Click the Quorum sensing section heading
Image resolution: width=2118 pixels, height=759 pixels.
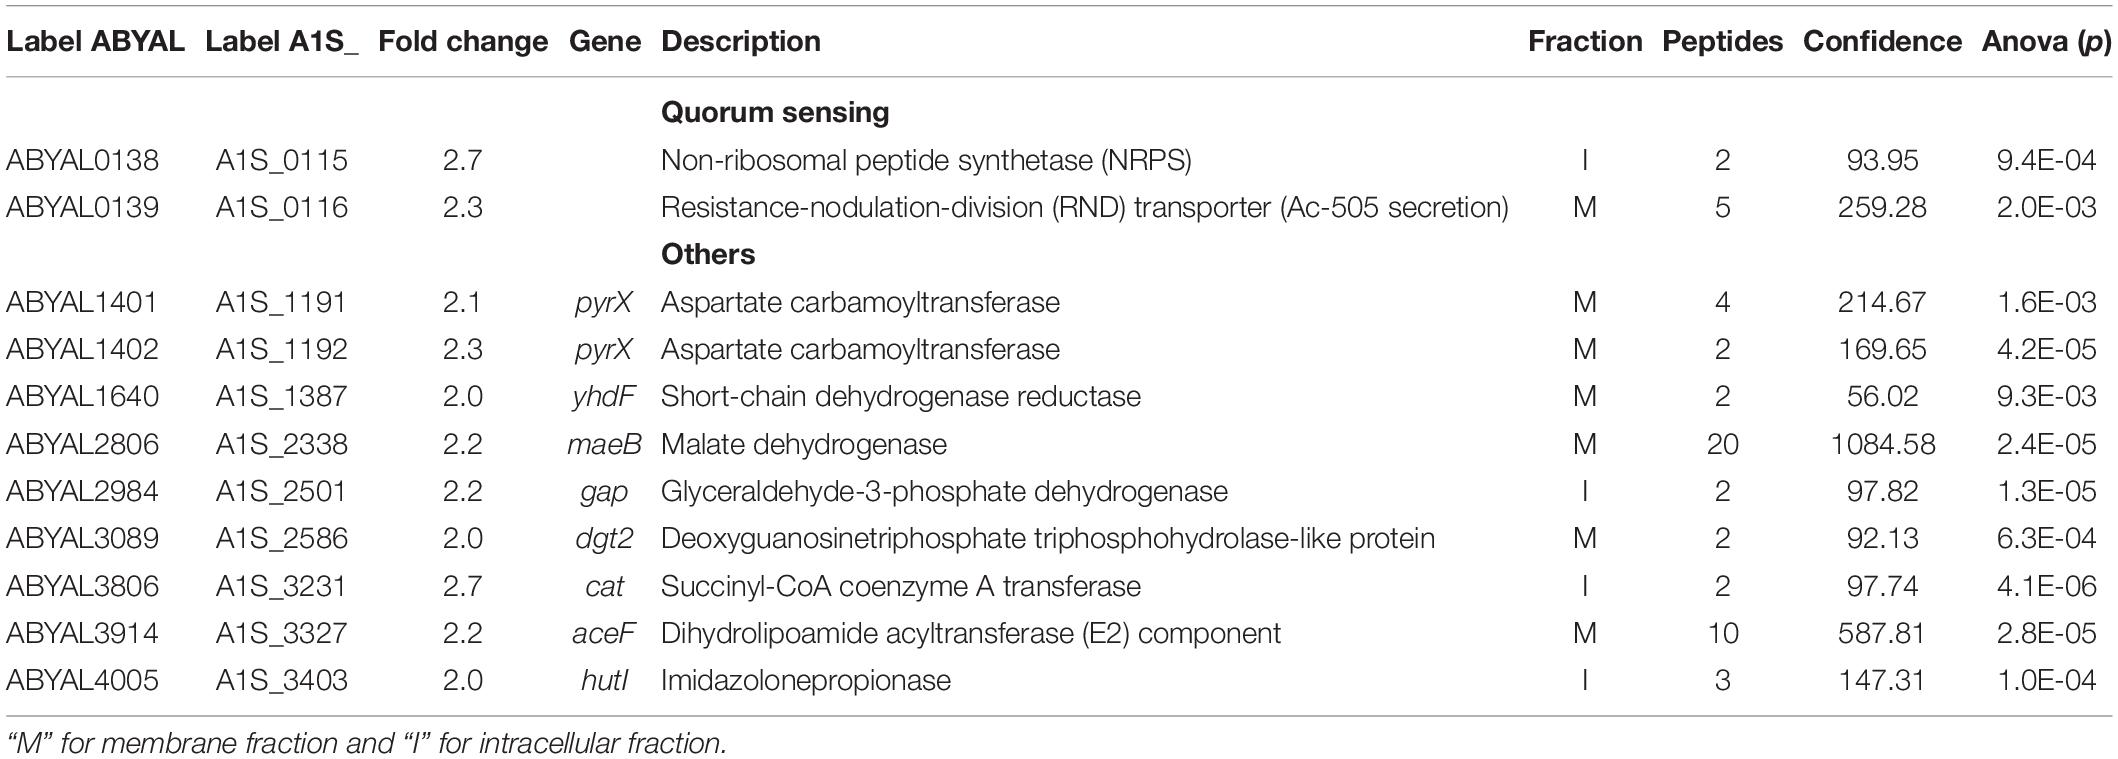click(x=775, y=112)
